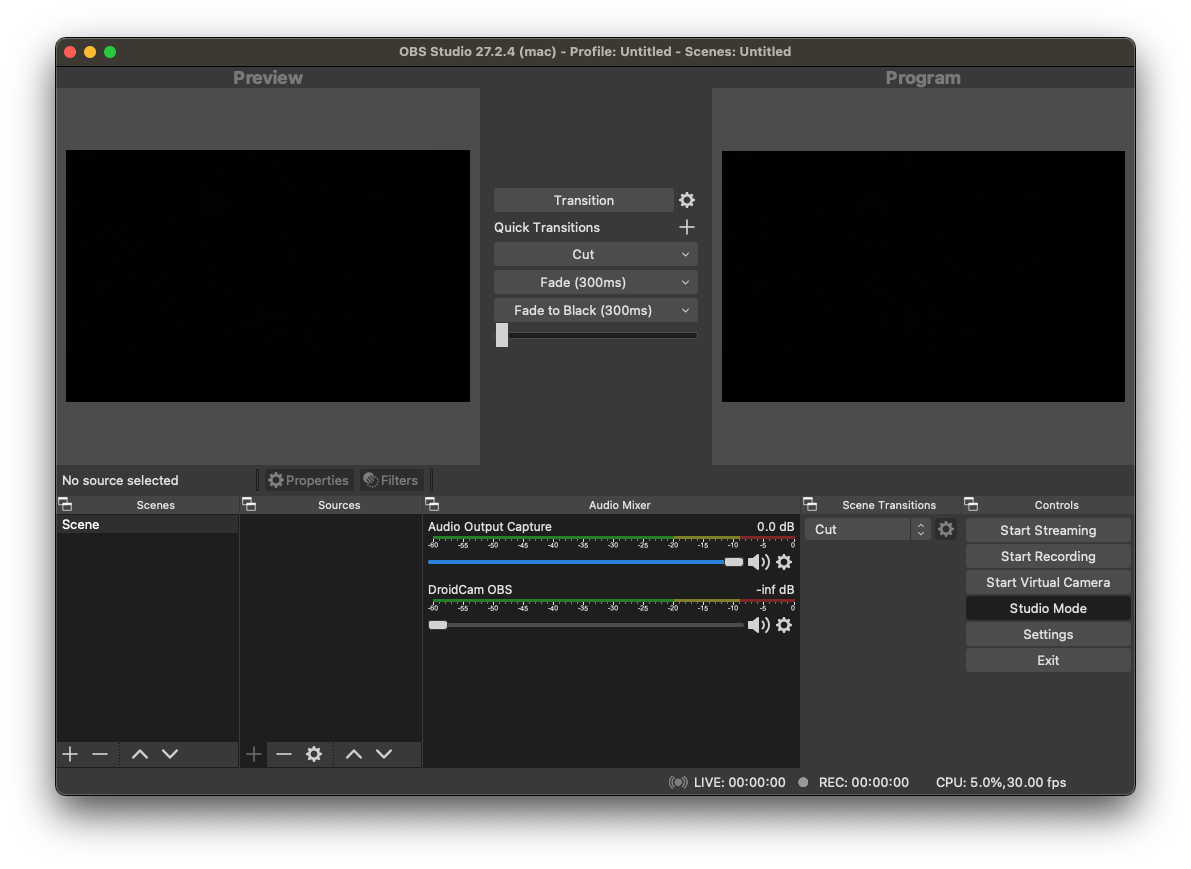Click Audio Output Capture volume slider handle
Screen dimensions: 1191x869
734,562
